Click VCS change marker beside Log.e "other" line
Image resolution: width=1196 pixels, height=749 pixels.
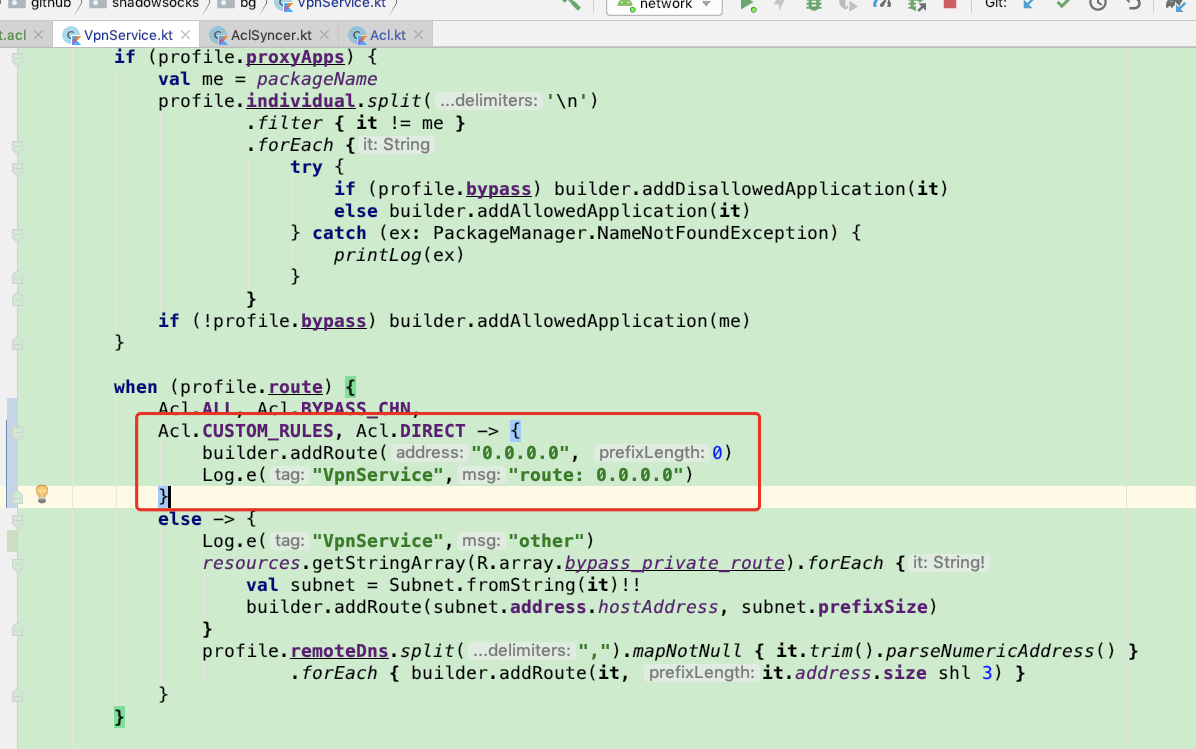click(11, 541)
